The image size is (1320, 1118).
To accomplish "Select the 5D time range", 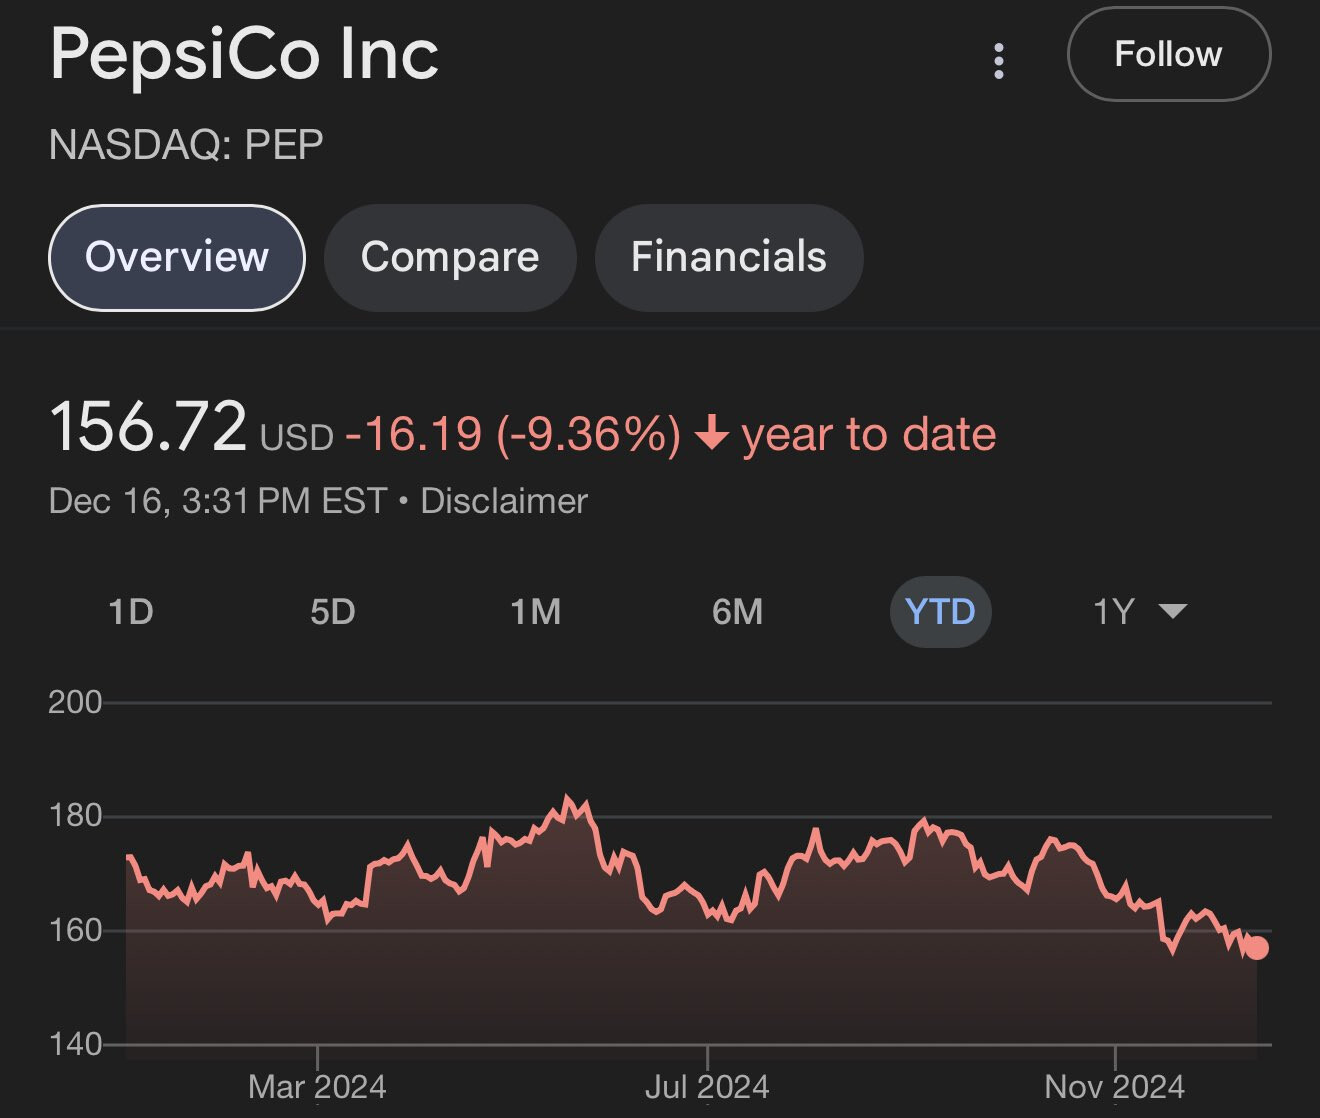I will pyautogui.click(x=333, y=611).
